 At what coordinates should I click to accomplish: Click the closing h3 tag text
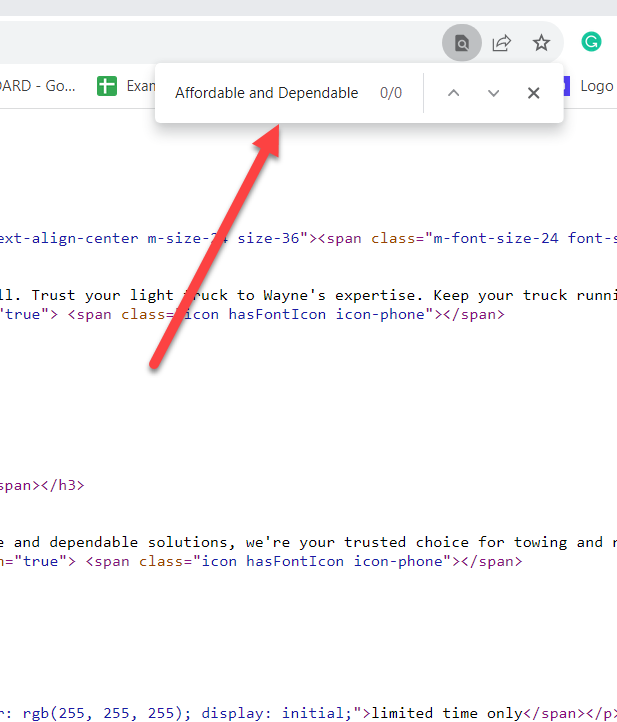pos(63,485)
